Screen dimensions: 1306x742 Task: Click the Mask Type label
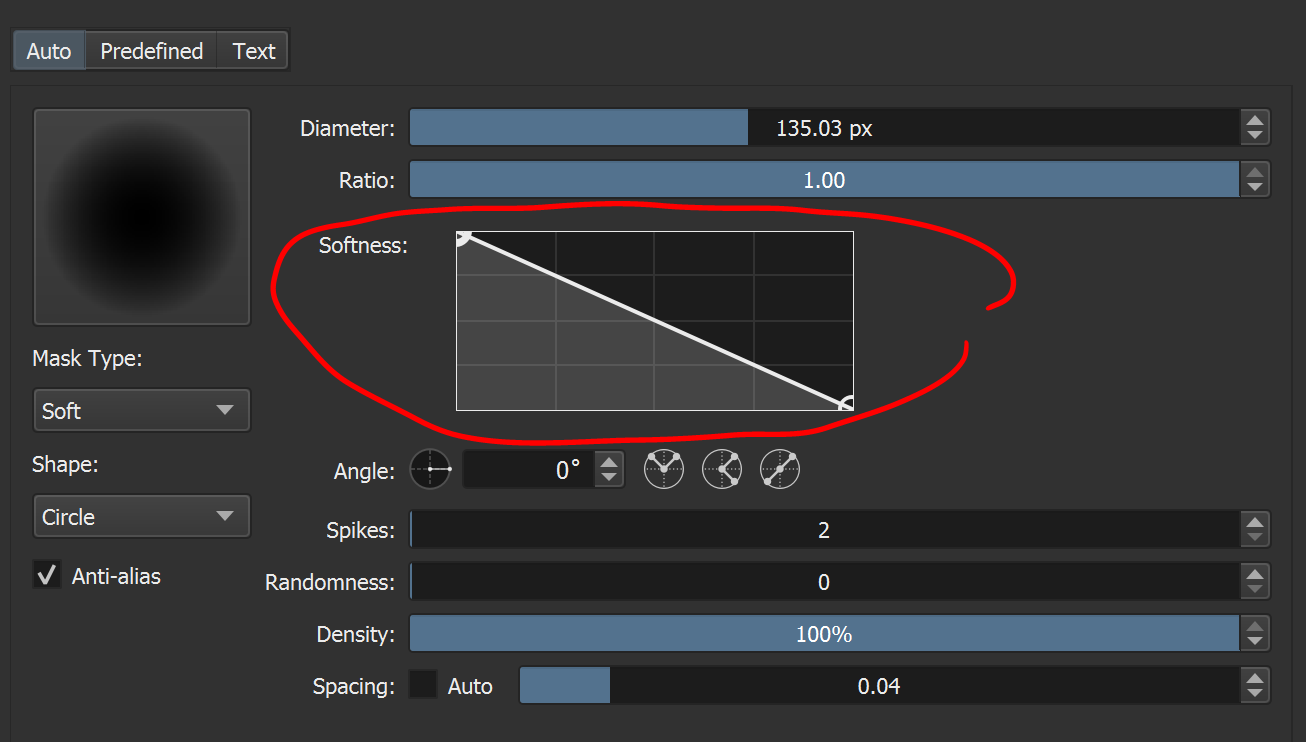coord(87,358)
